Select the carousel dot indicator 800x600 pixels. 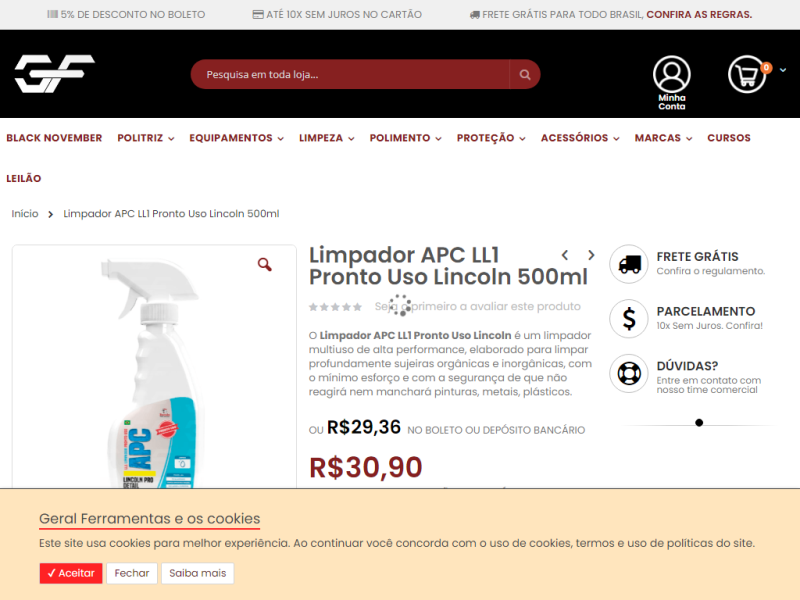[699, 422]
